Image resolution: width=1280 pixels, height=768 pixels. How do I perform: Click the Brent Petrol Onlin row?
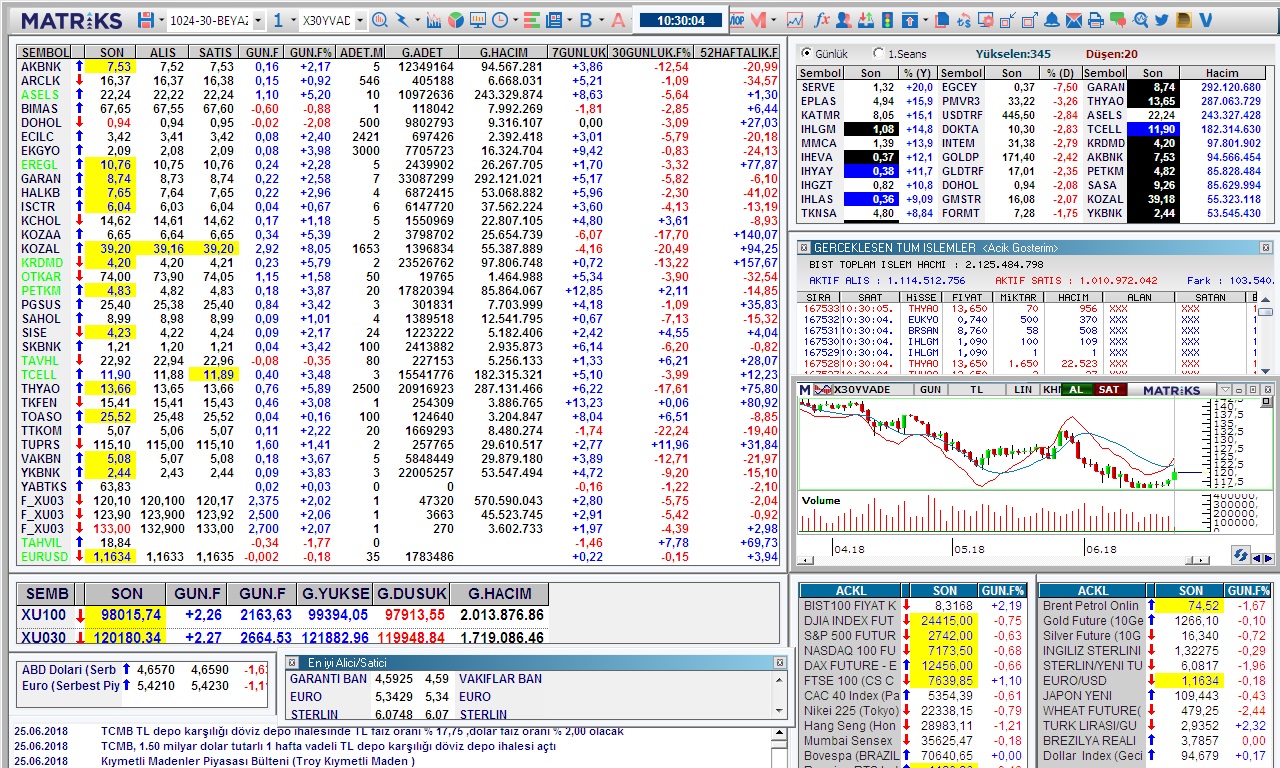pos(1155,606)
